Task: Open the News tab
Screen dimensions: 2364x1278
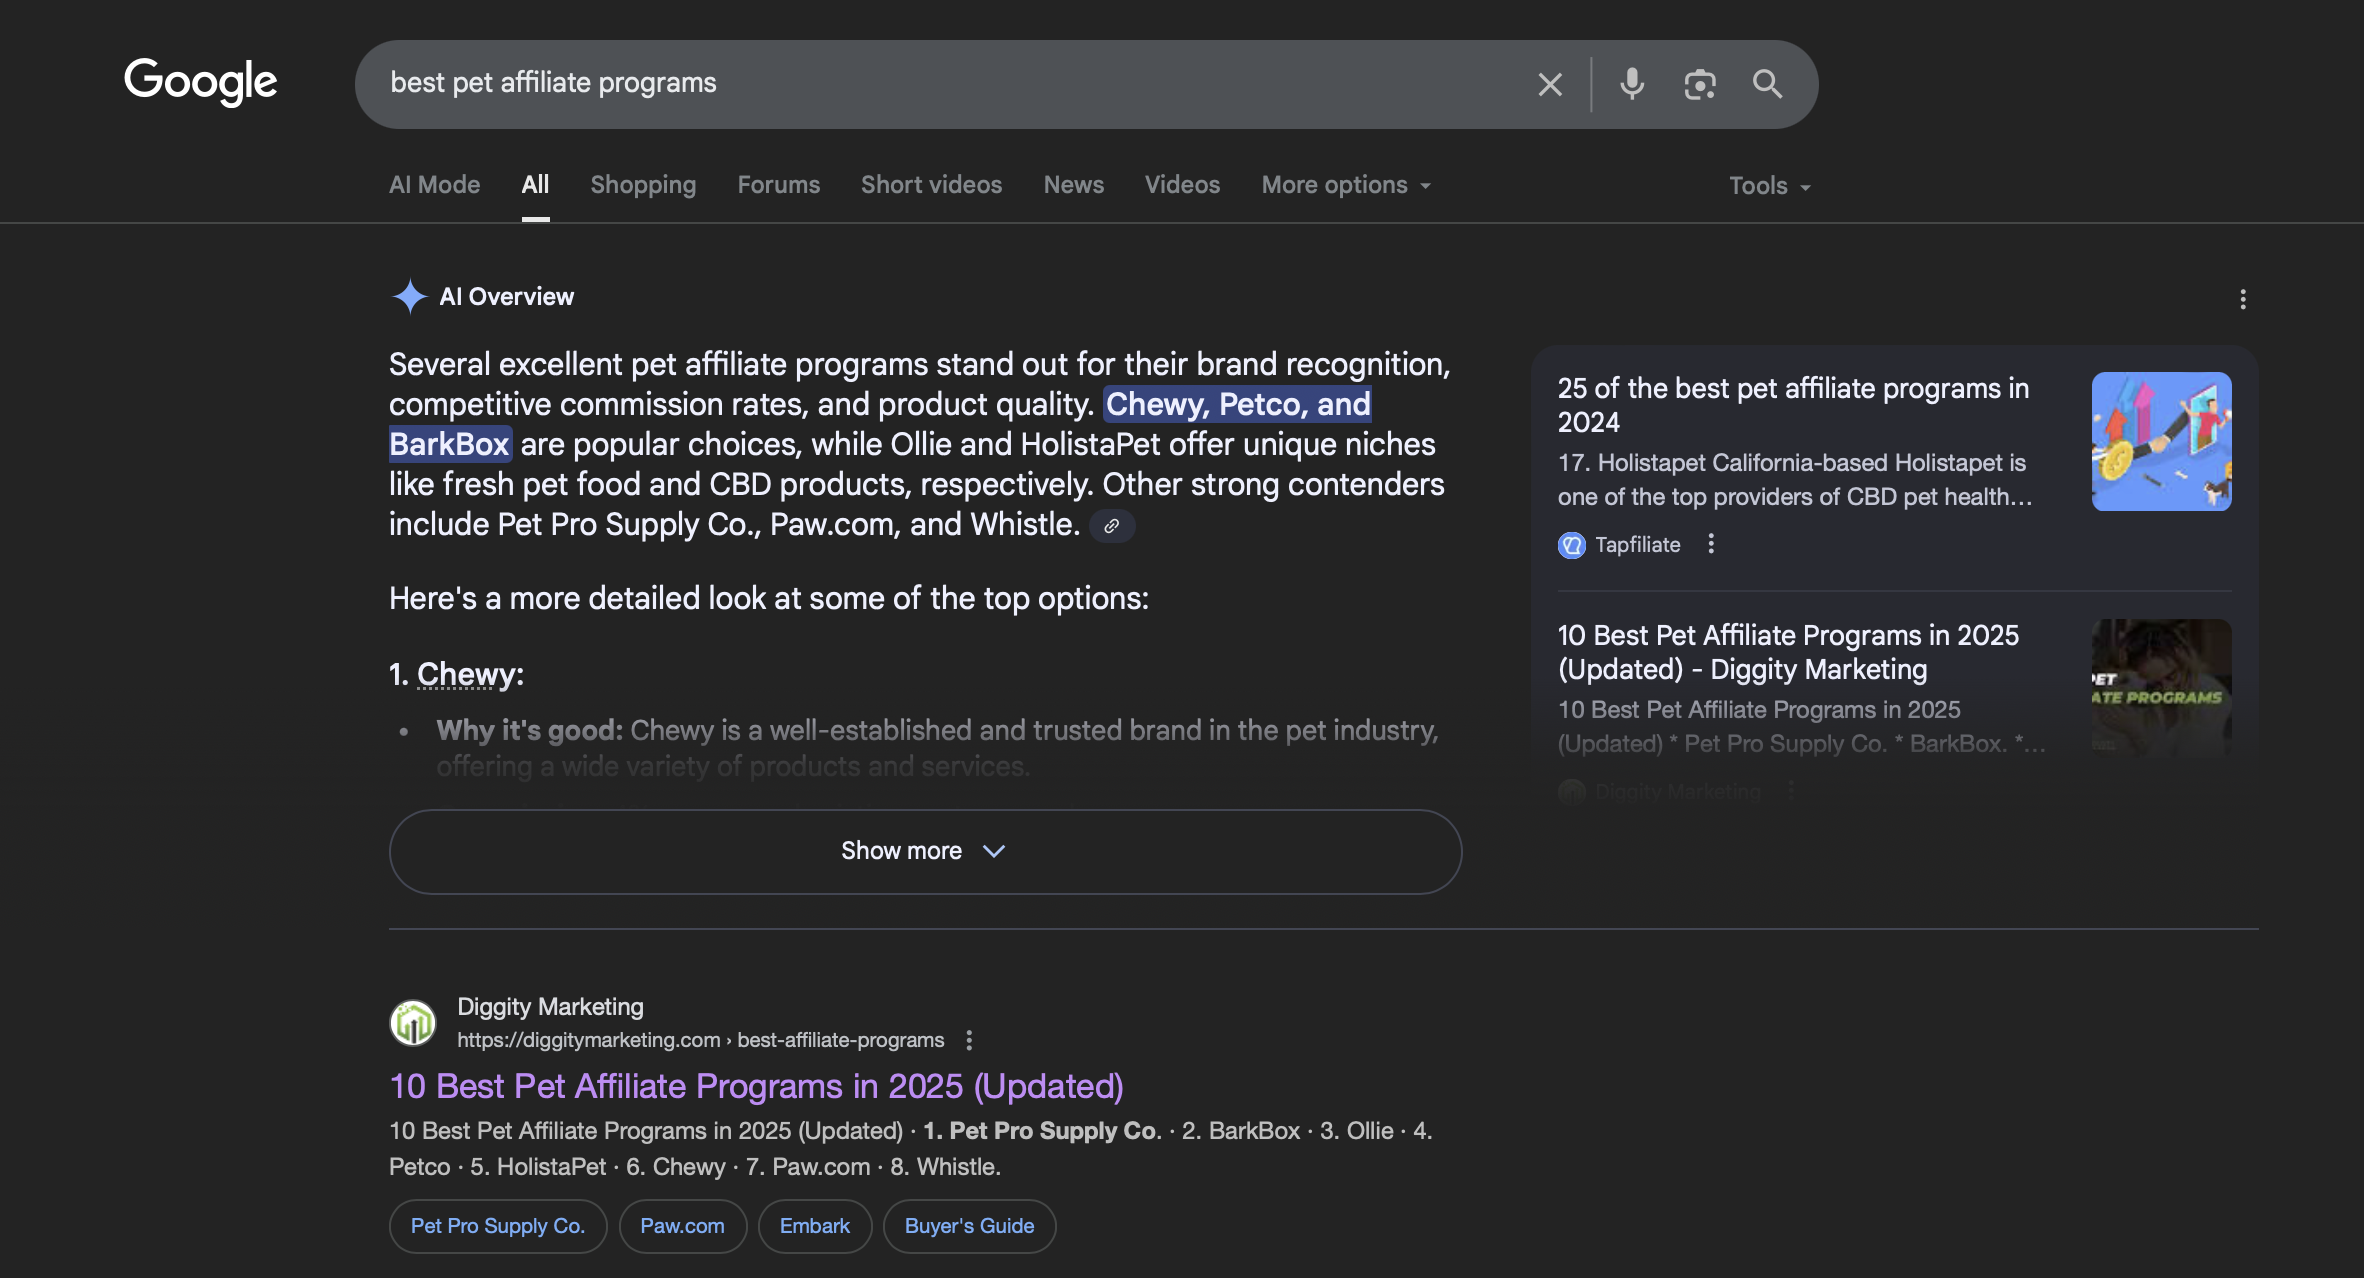Action: pos(1073,185)
